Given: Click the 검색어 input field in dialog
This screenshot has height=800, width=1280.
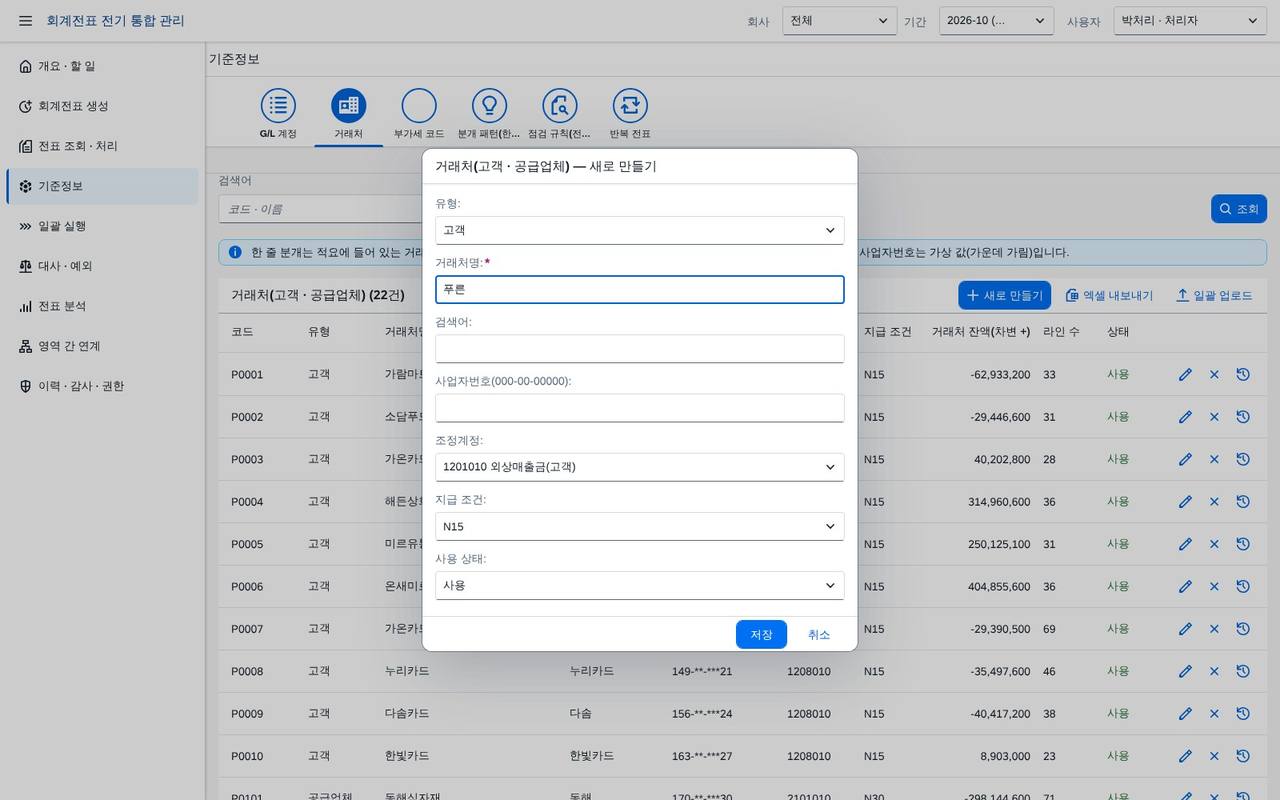Looking at the screenshot, I should click(640, 349).
